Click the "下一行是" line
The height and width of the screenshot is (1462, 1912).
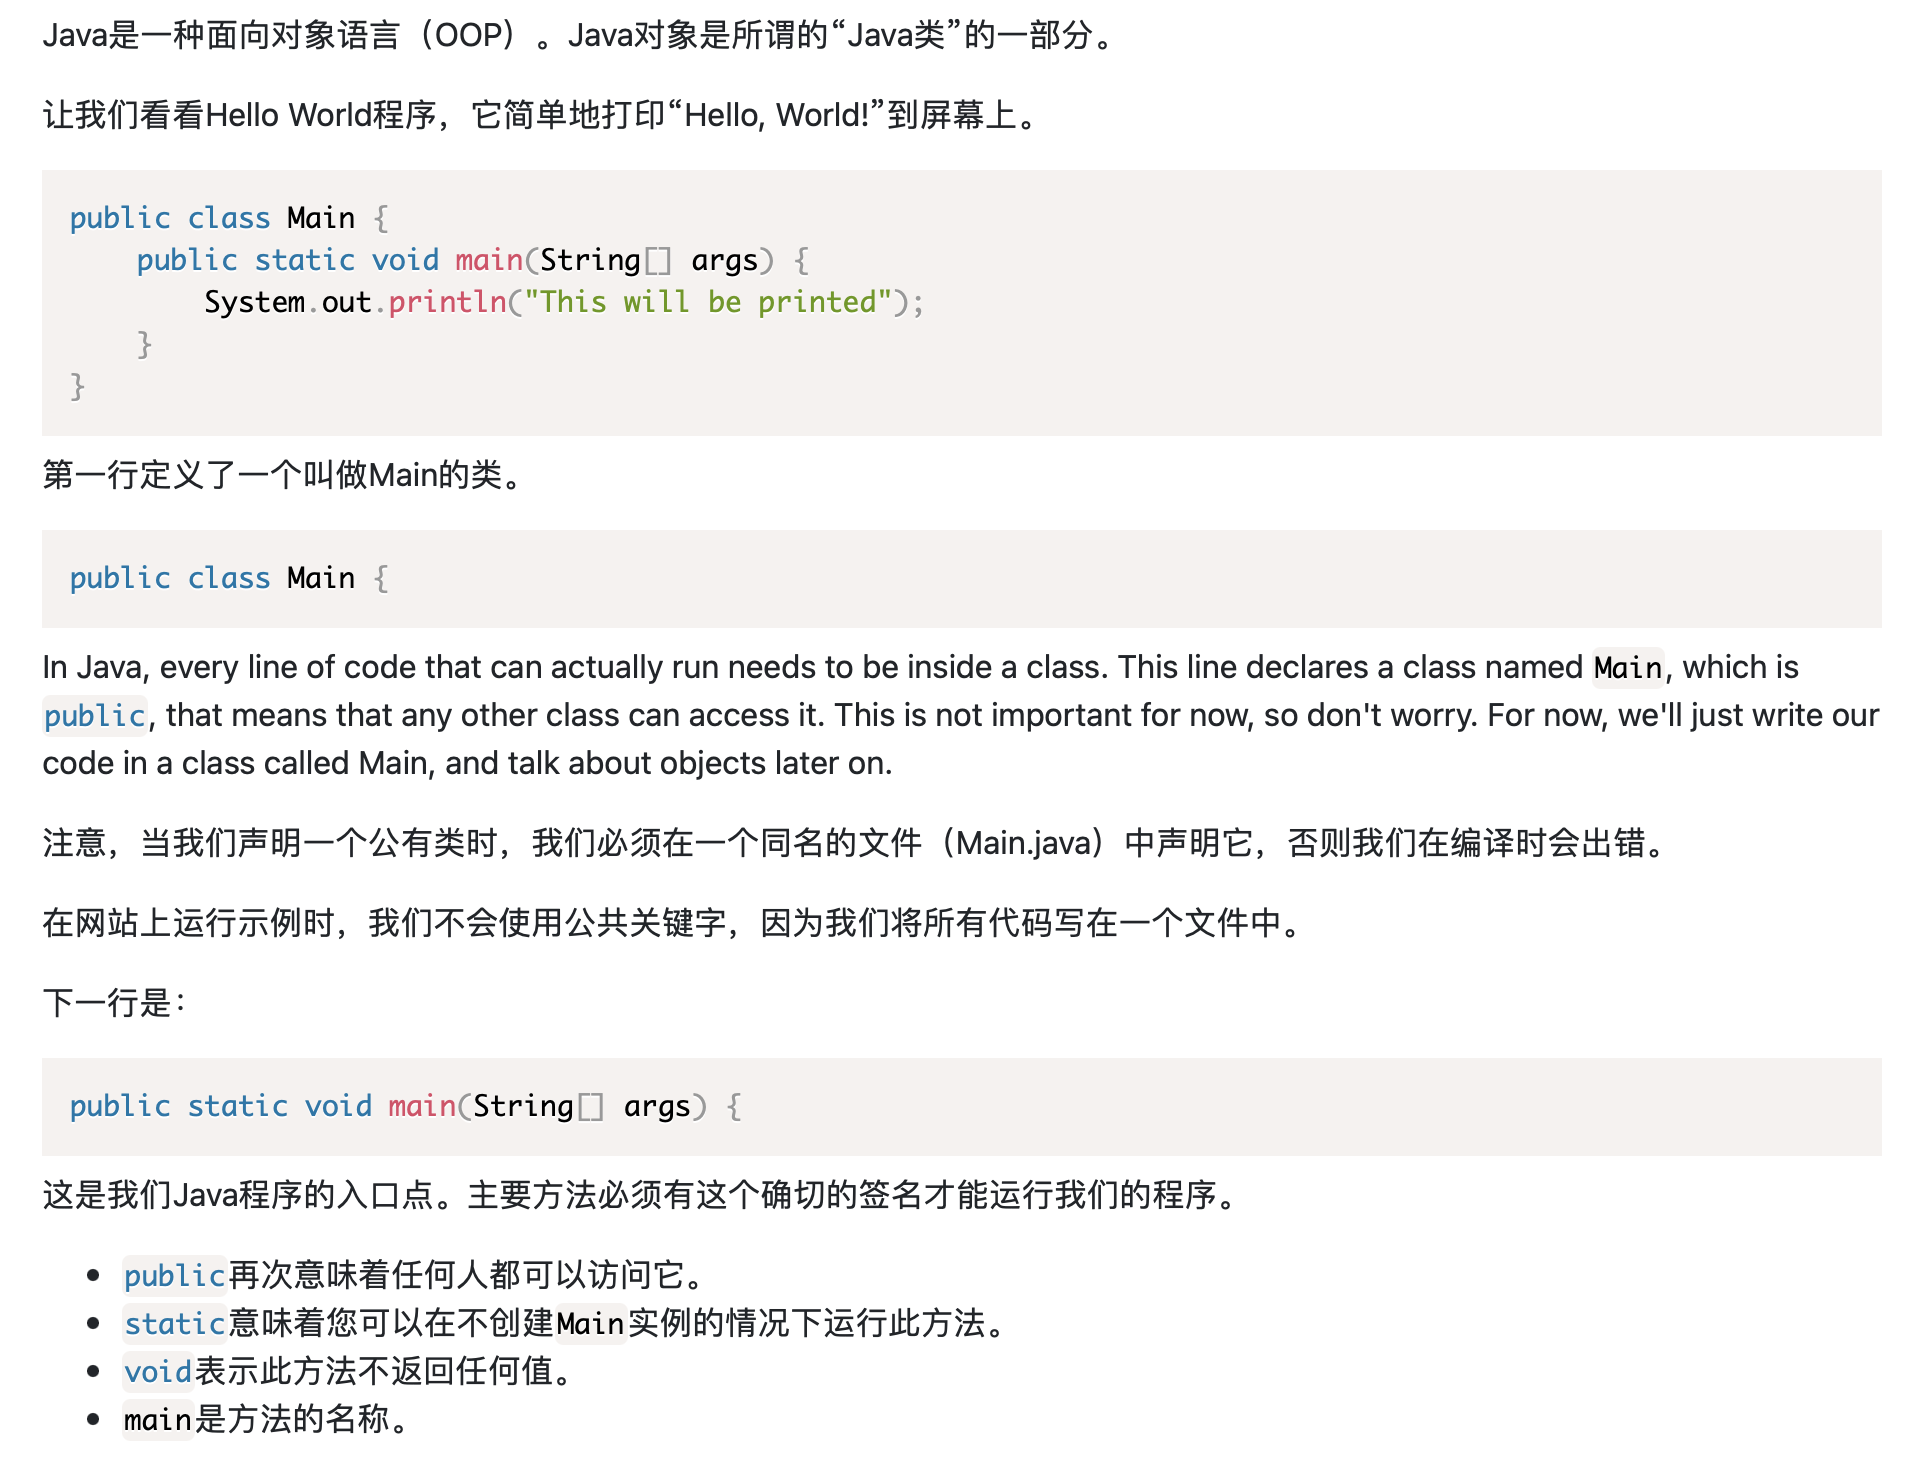[114, 1002]
